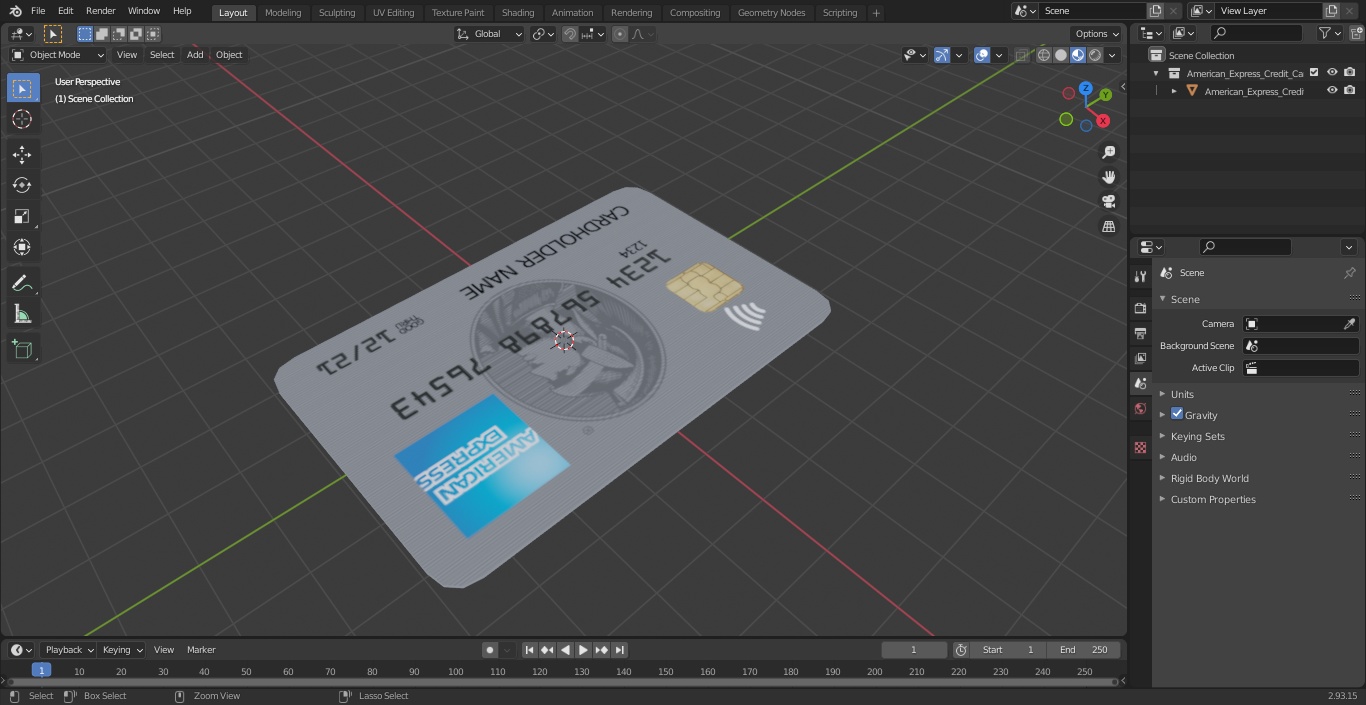Select the Select Box tool

point(22,88)
